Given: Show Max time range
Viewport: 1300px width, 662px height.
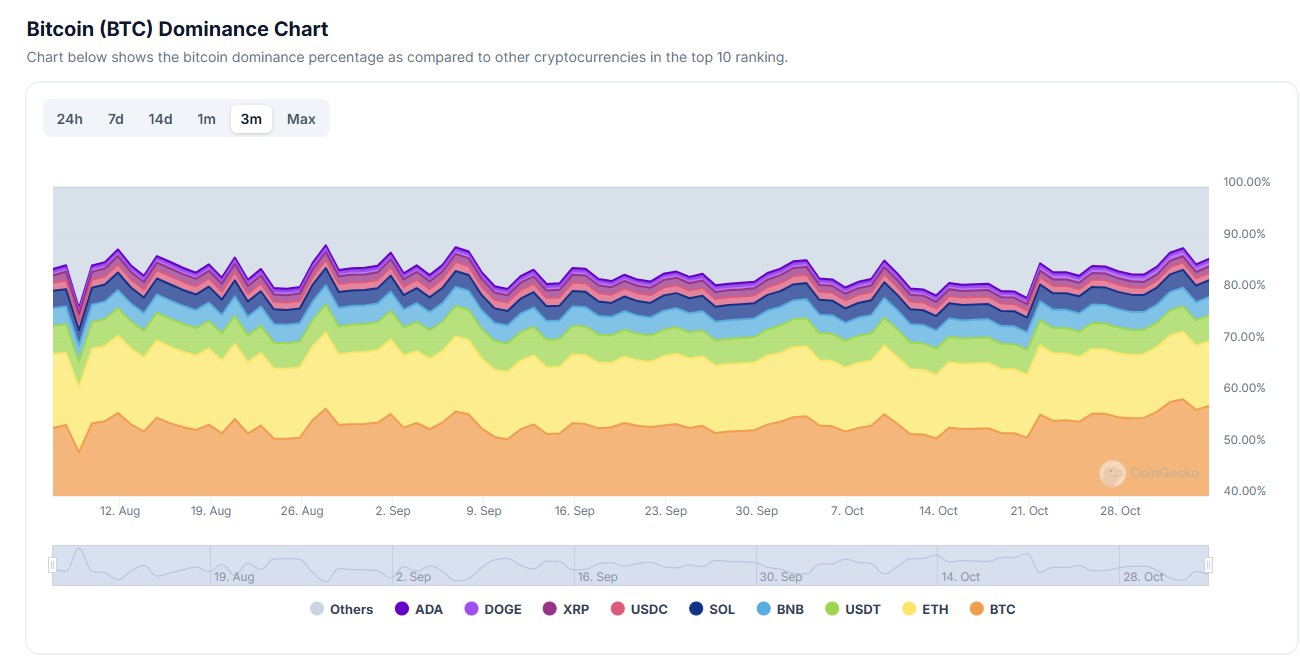Looking at the screenshot, I should (301, 119).
